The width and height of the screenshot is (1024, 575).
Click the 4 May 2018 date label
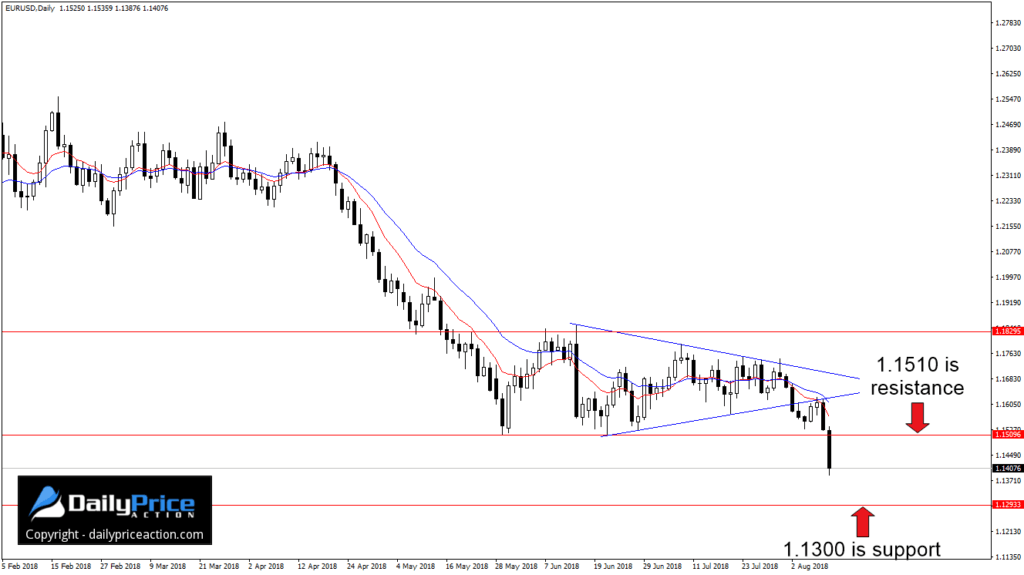tap(415, 567)
